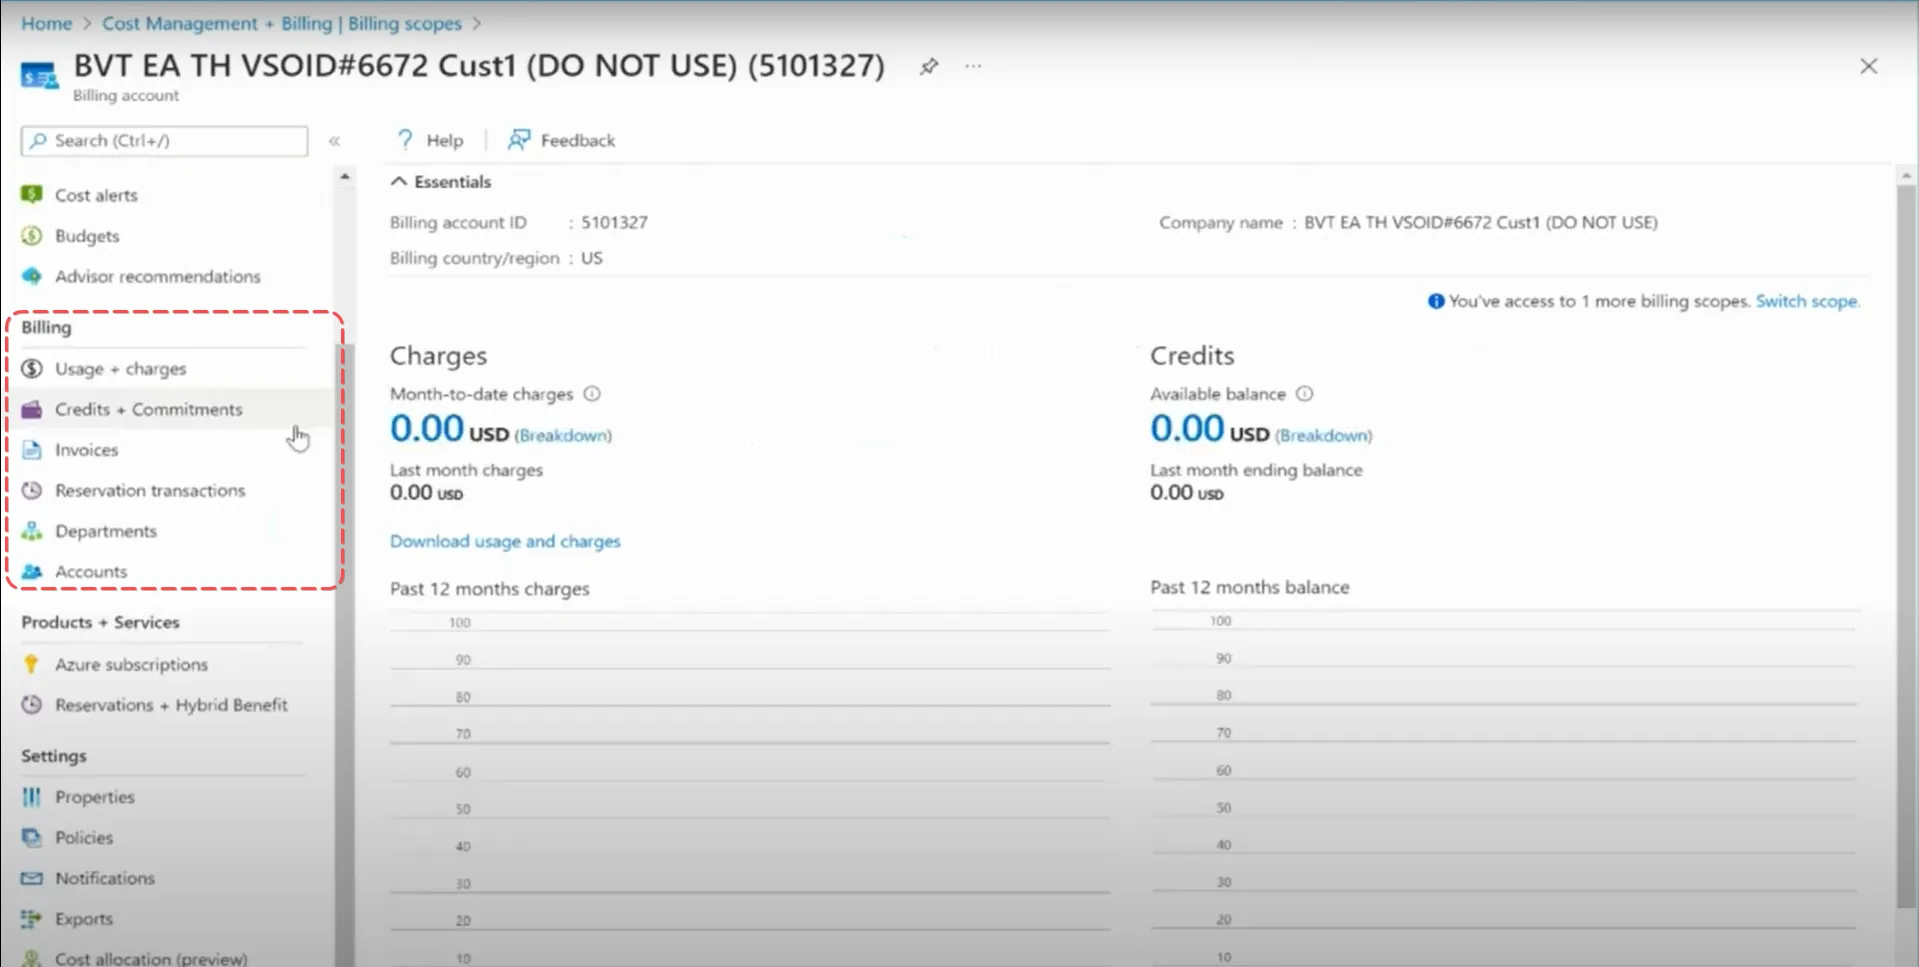Click the sidebar scroll up arrow
Image resolution: width=1919 pixels, height=967 pixels.
click(345, 176)
